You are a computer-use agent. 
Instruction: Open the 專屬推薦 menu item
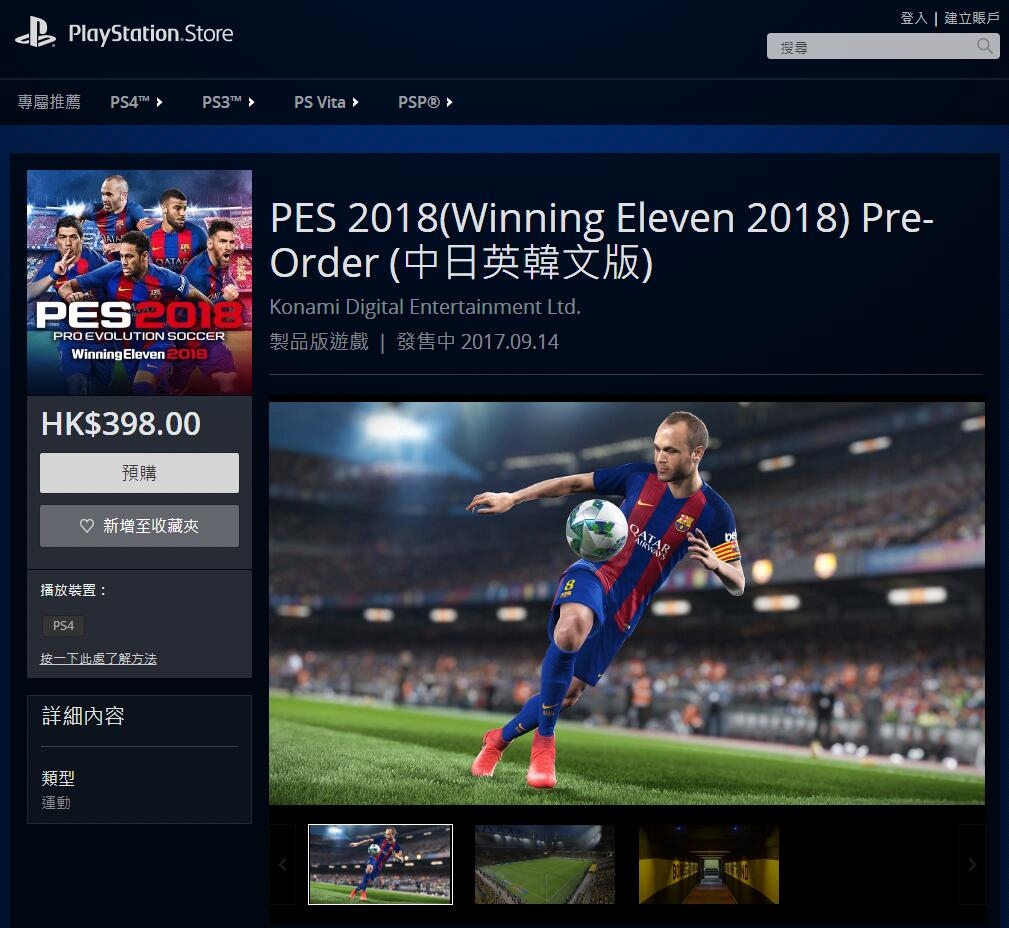(x=49, y=102)
